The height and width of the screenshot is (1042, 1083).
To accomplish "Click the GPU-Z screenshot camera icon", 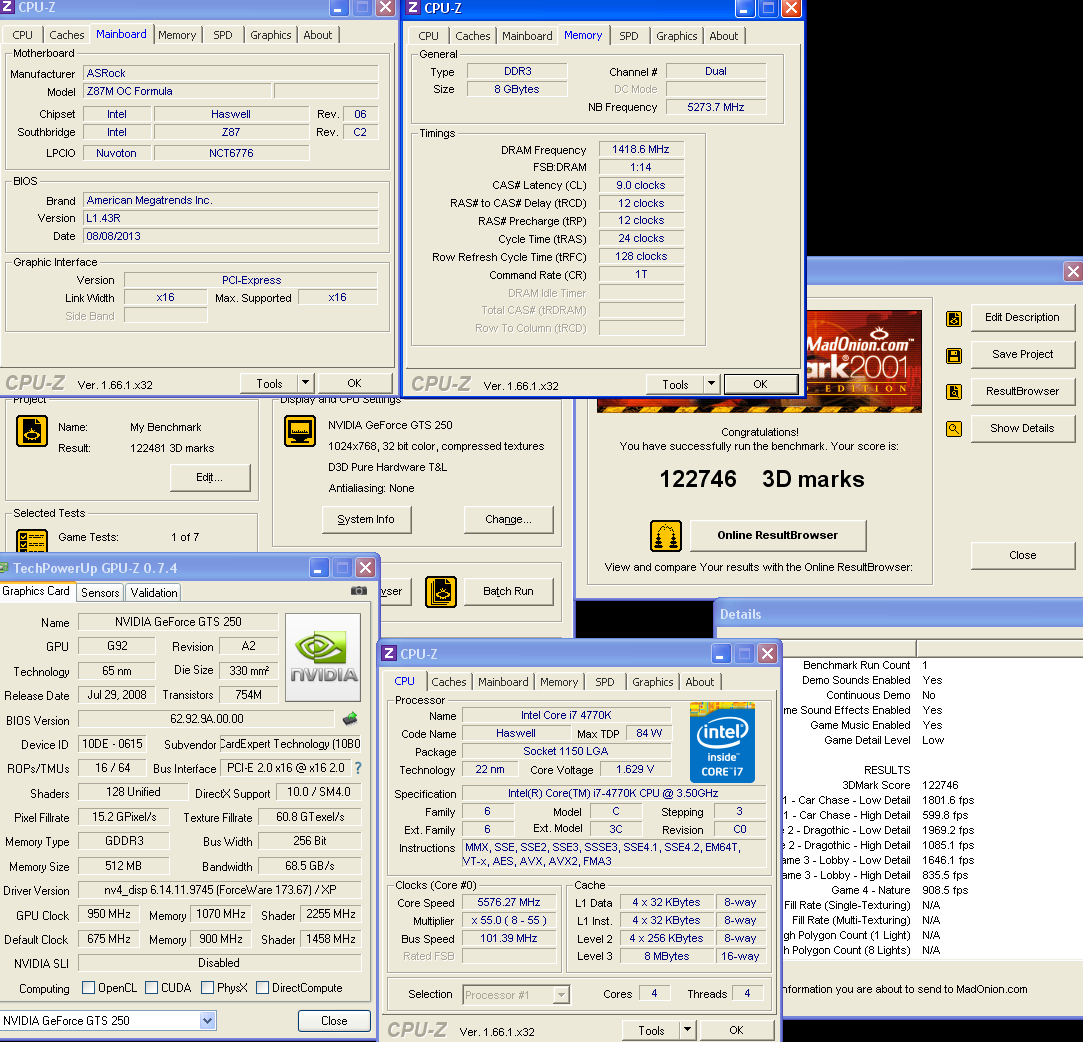I will coord(359,591).
